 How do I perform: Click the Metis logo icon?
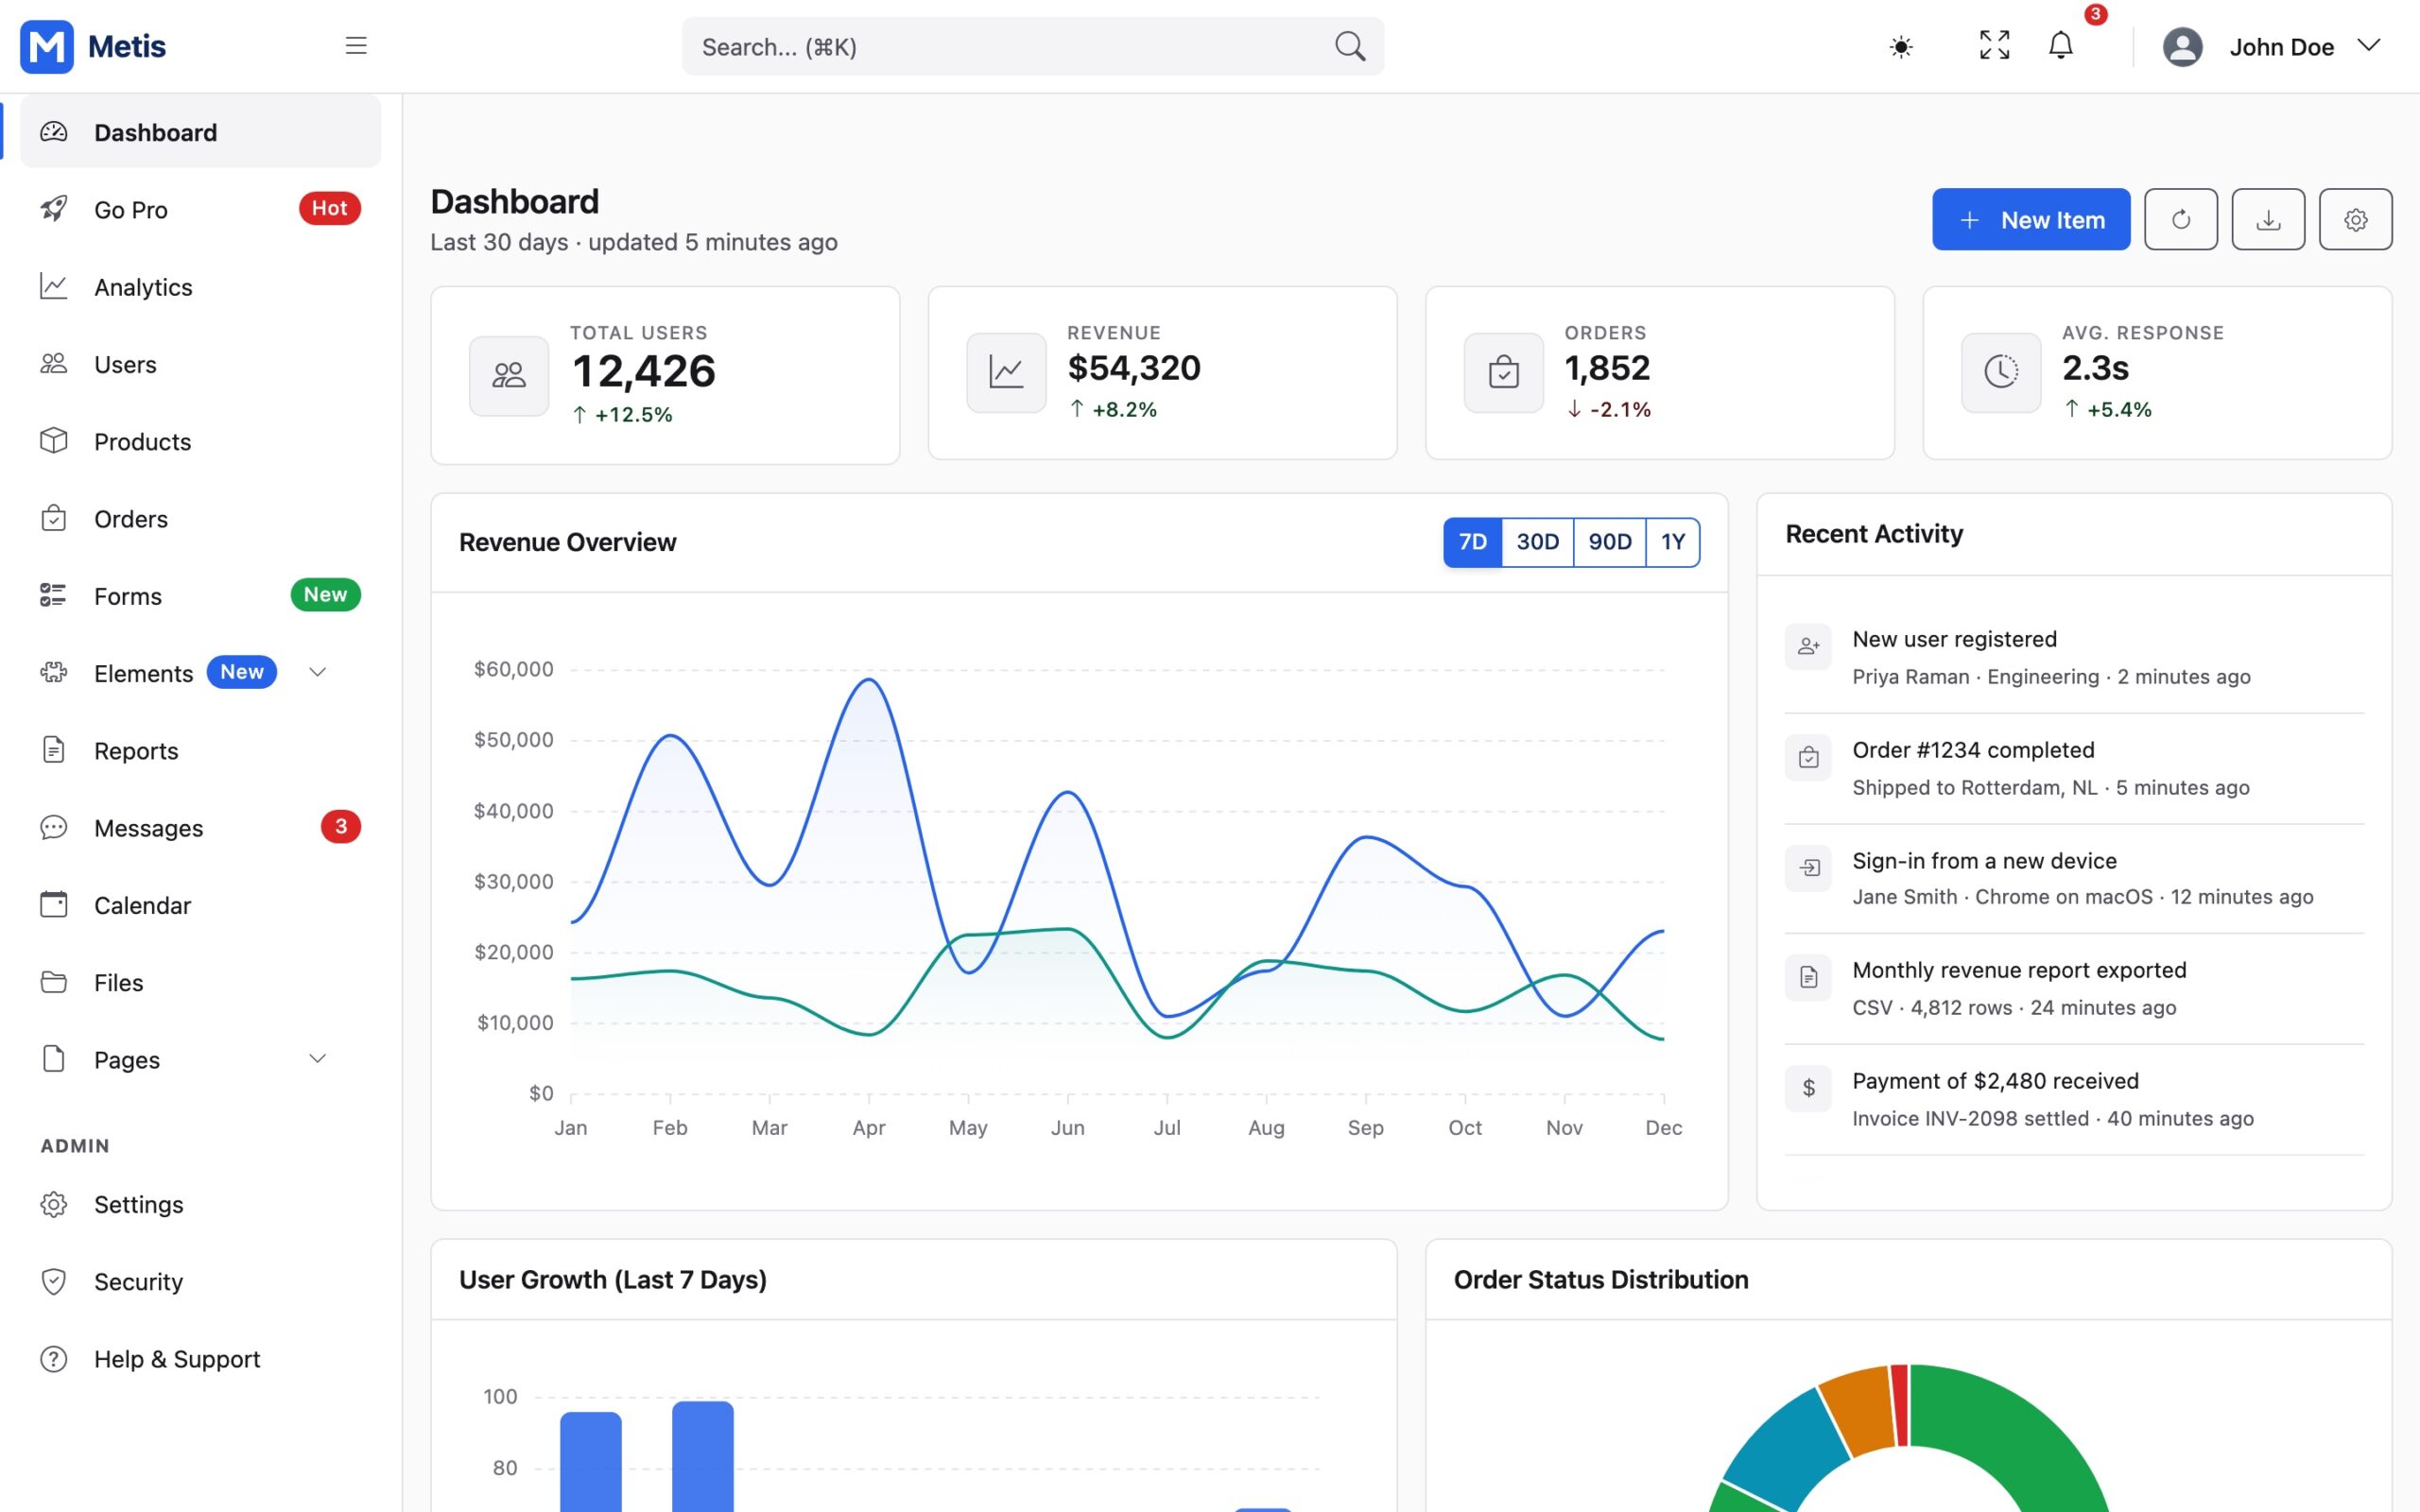pyautogui.click(x=47, y=46)
